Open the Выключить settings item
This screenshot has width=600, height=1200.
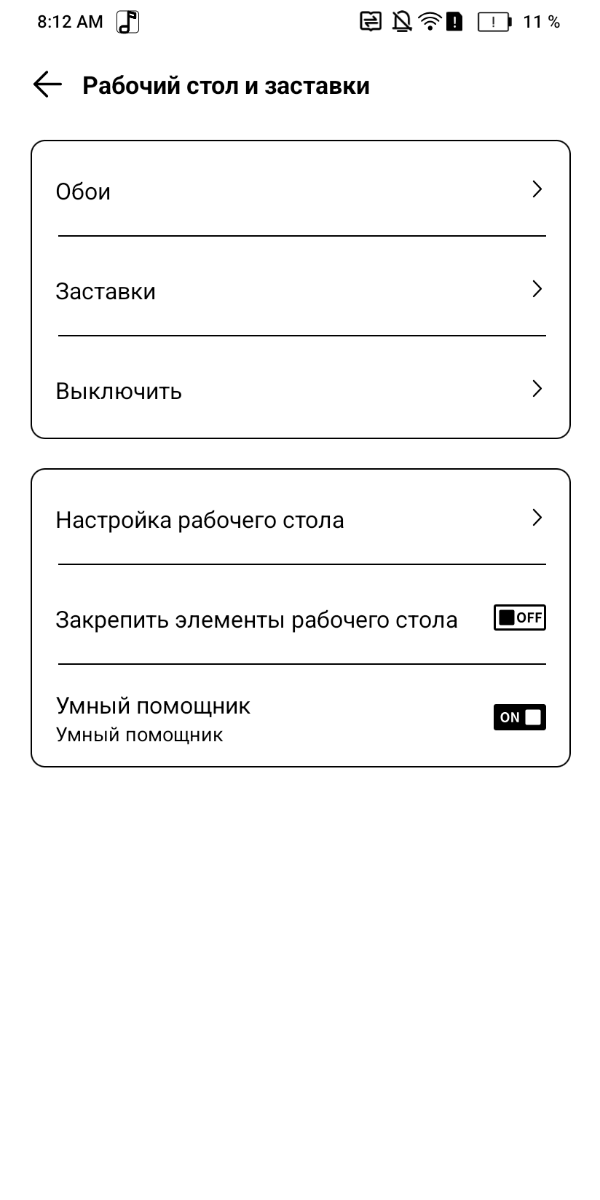(119, 391)
